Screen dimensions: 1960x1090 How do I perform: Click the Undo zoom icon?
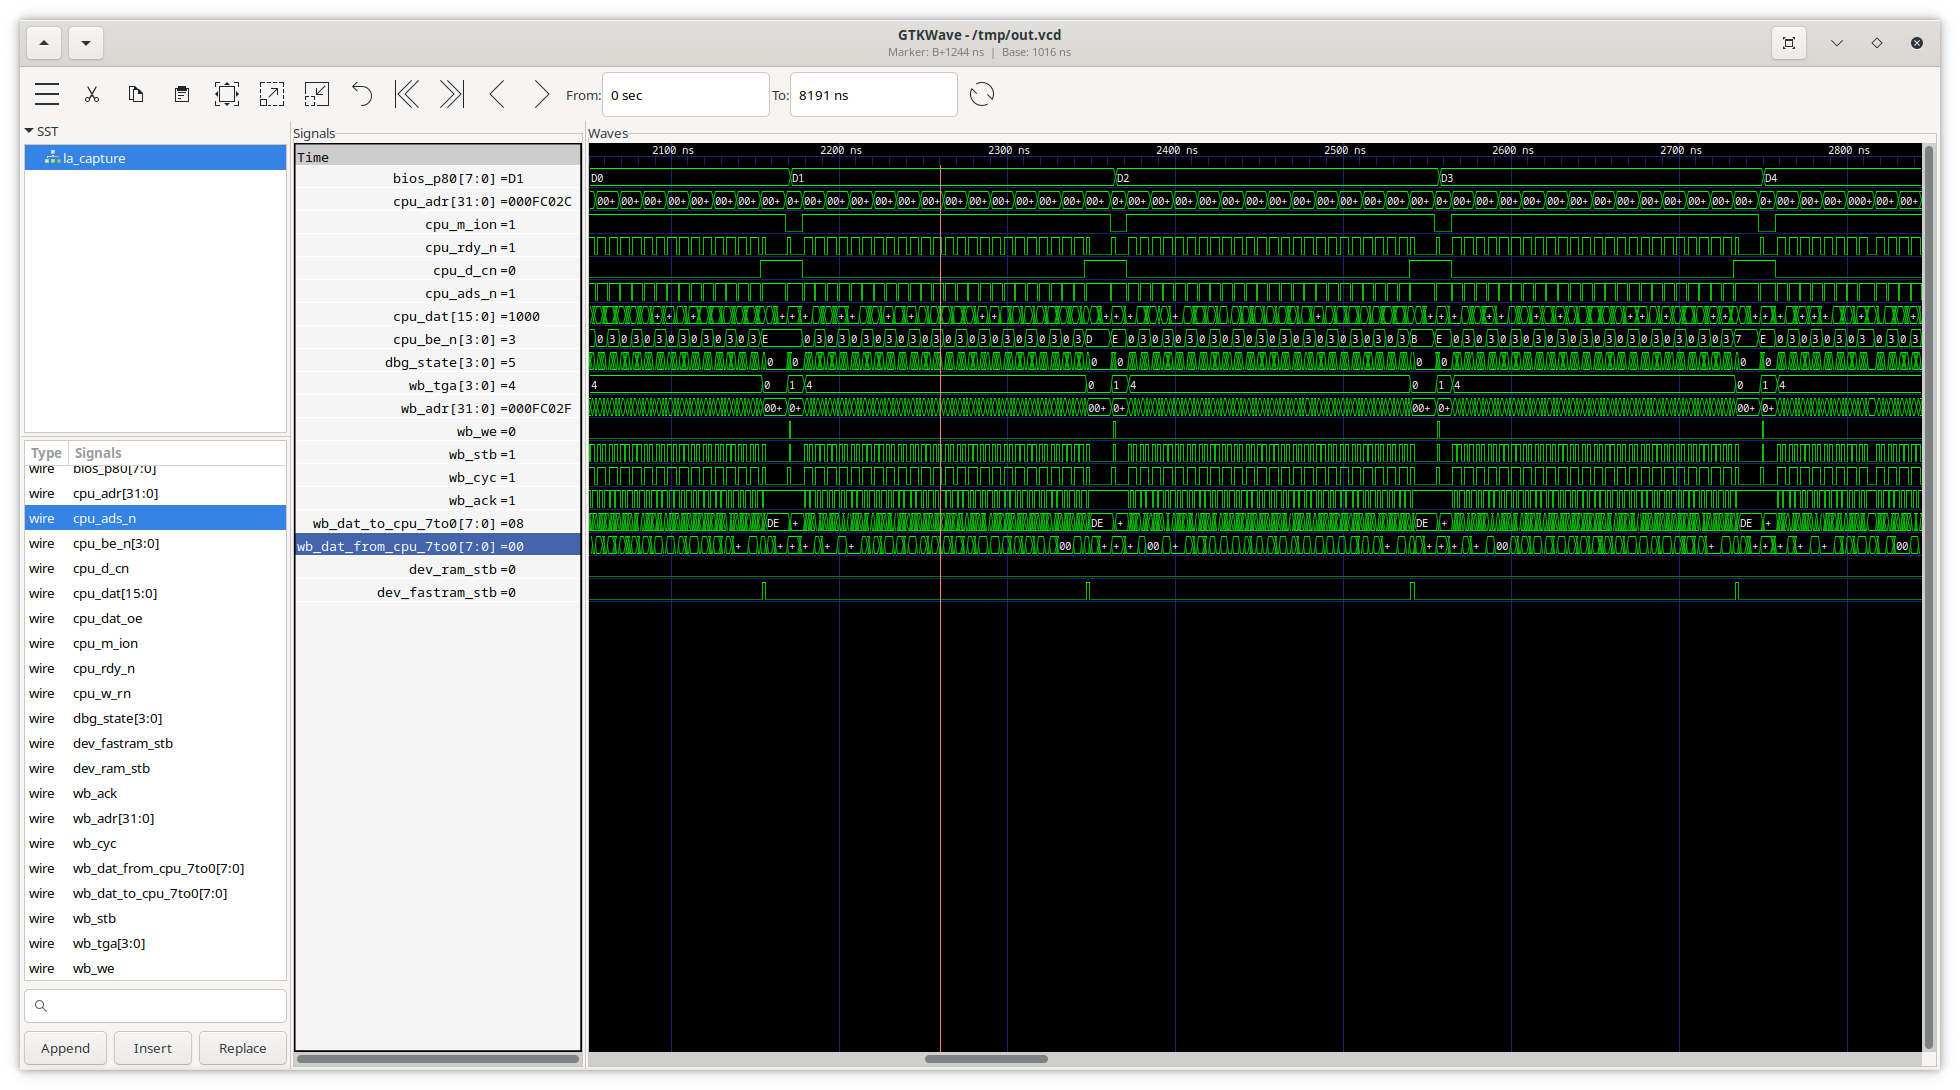[x=361, y=95]
